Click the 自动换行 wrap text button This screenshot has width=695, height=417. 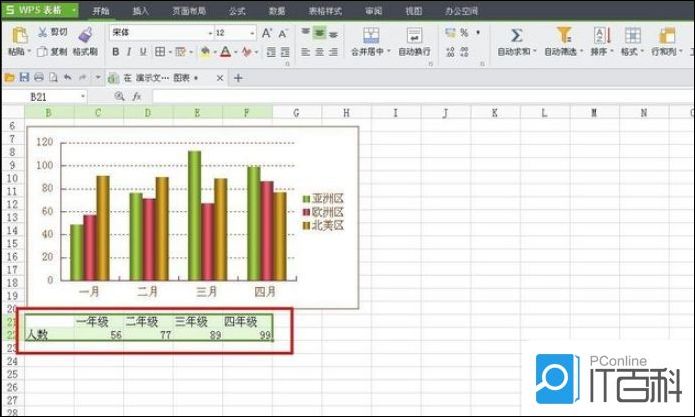pos(414,41)
